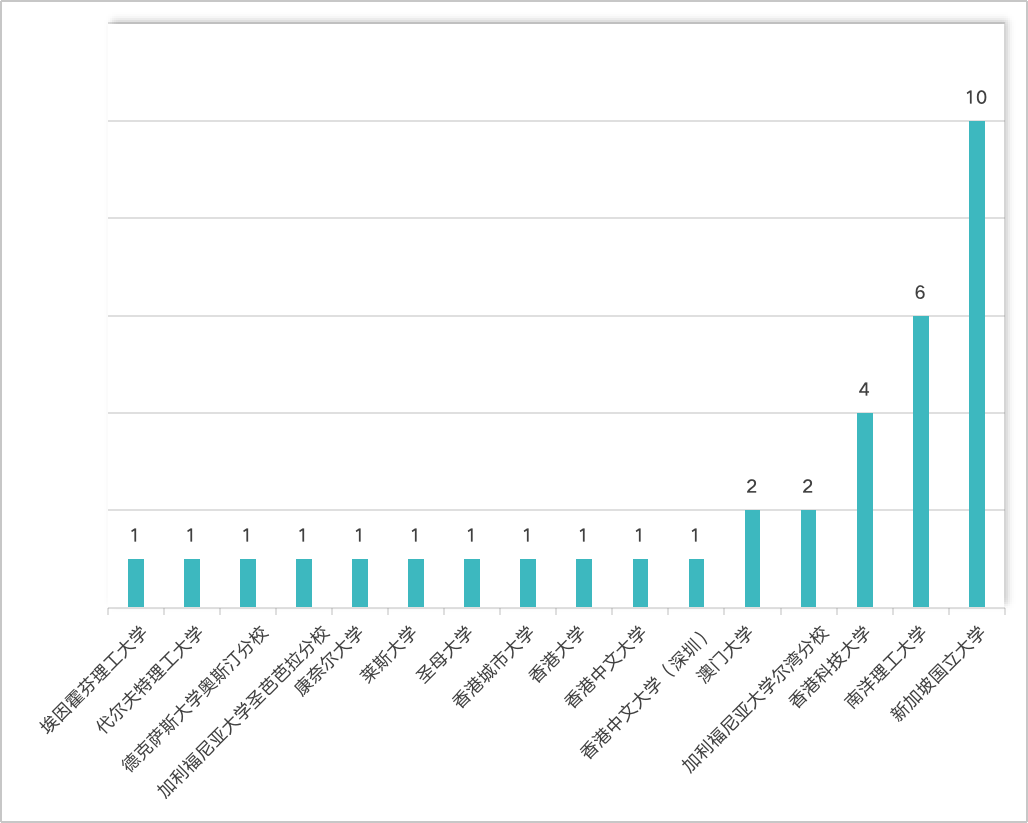1028x823 pixels.
Task: Click the axis label 圣母大学
Action: tap(445, 655)
